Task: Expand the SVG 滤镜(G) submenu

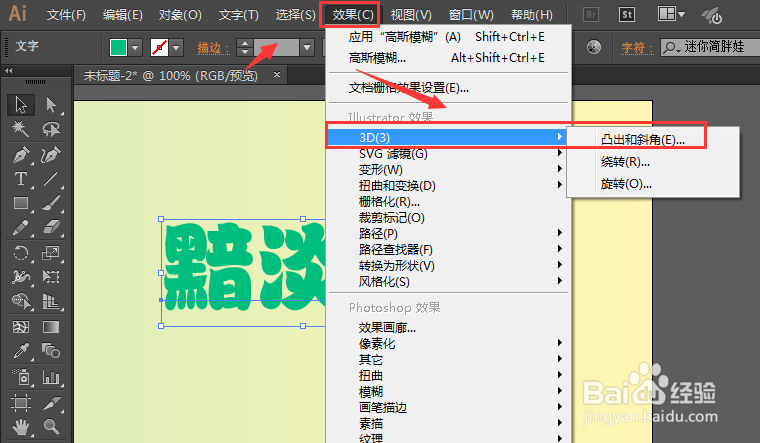Action: point(448,154)
